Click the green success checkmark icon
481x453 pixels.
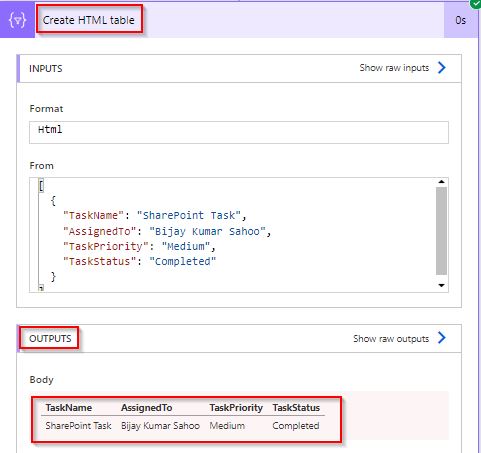coord(475,3)
